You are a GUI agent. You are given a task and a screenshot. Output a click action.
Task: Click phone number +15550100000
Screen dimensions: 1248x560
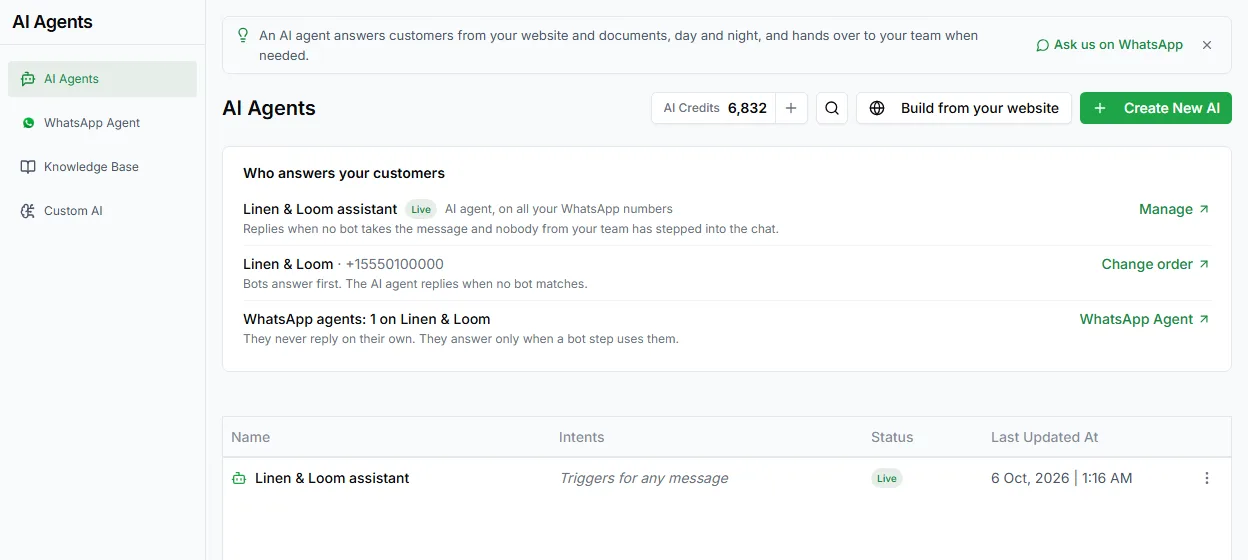coord(395,264)
